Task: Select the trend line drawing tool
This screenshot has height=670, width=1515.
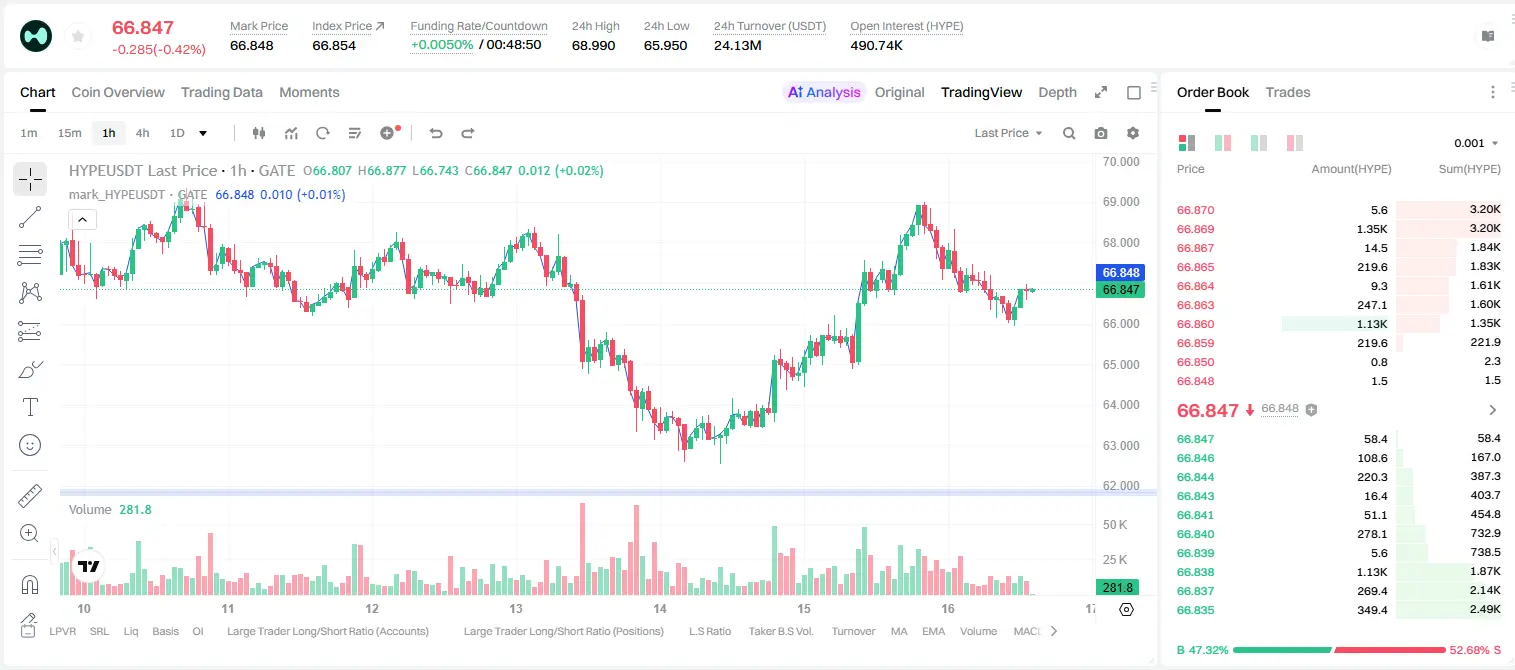Action: click(30, 217)
